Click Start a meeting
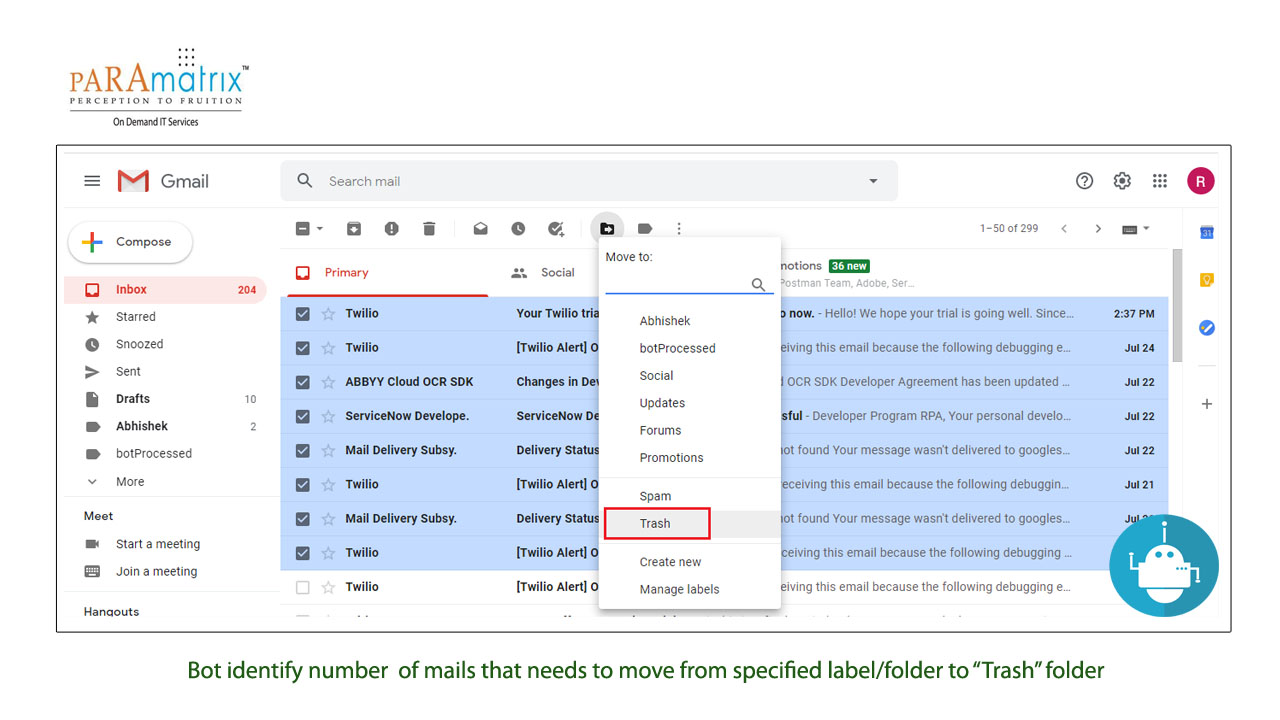The image size is (1280, 720). click(157, 544)
